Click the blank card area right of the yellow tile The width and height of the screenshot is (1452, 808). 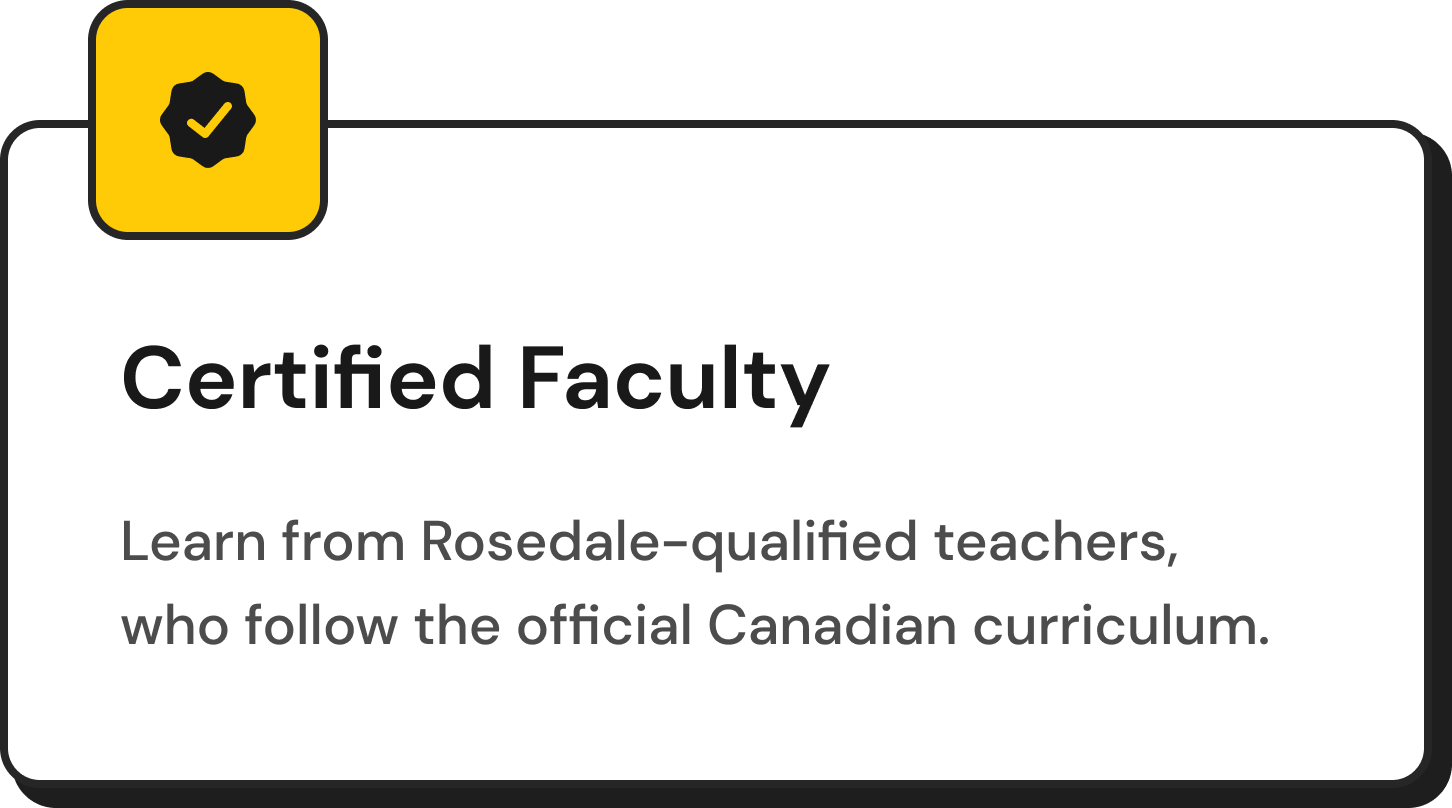tap(850, 200)
